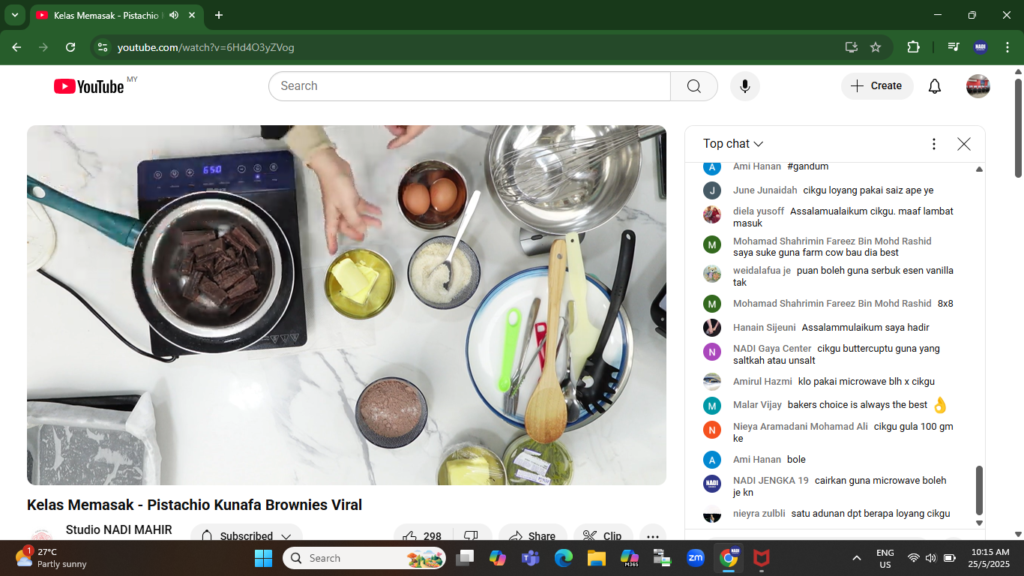The height and width of the screenshot is (576, 1024).
Task: Reload the page
Action: pyautogui.click(x=71, y=47)
